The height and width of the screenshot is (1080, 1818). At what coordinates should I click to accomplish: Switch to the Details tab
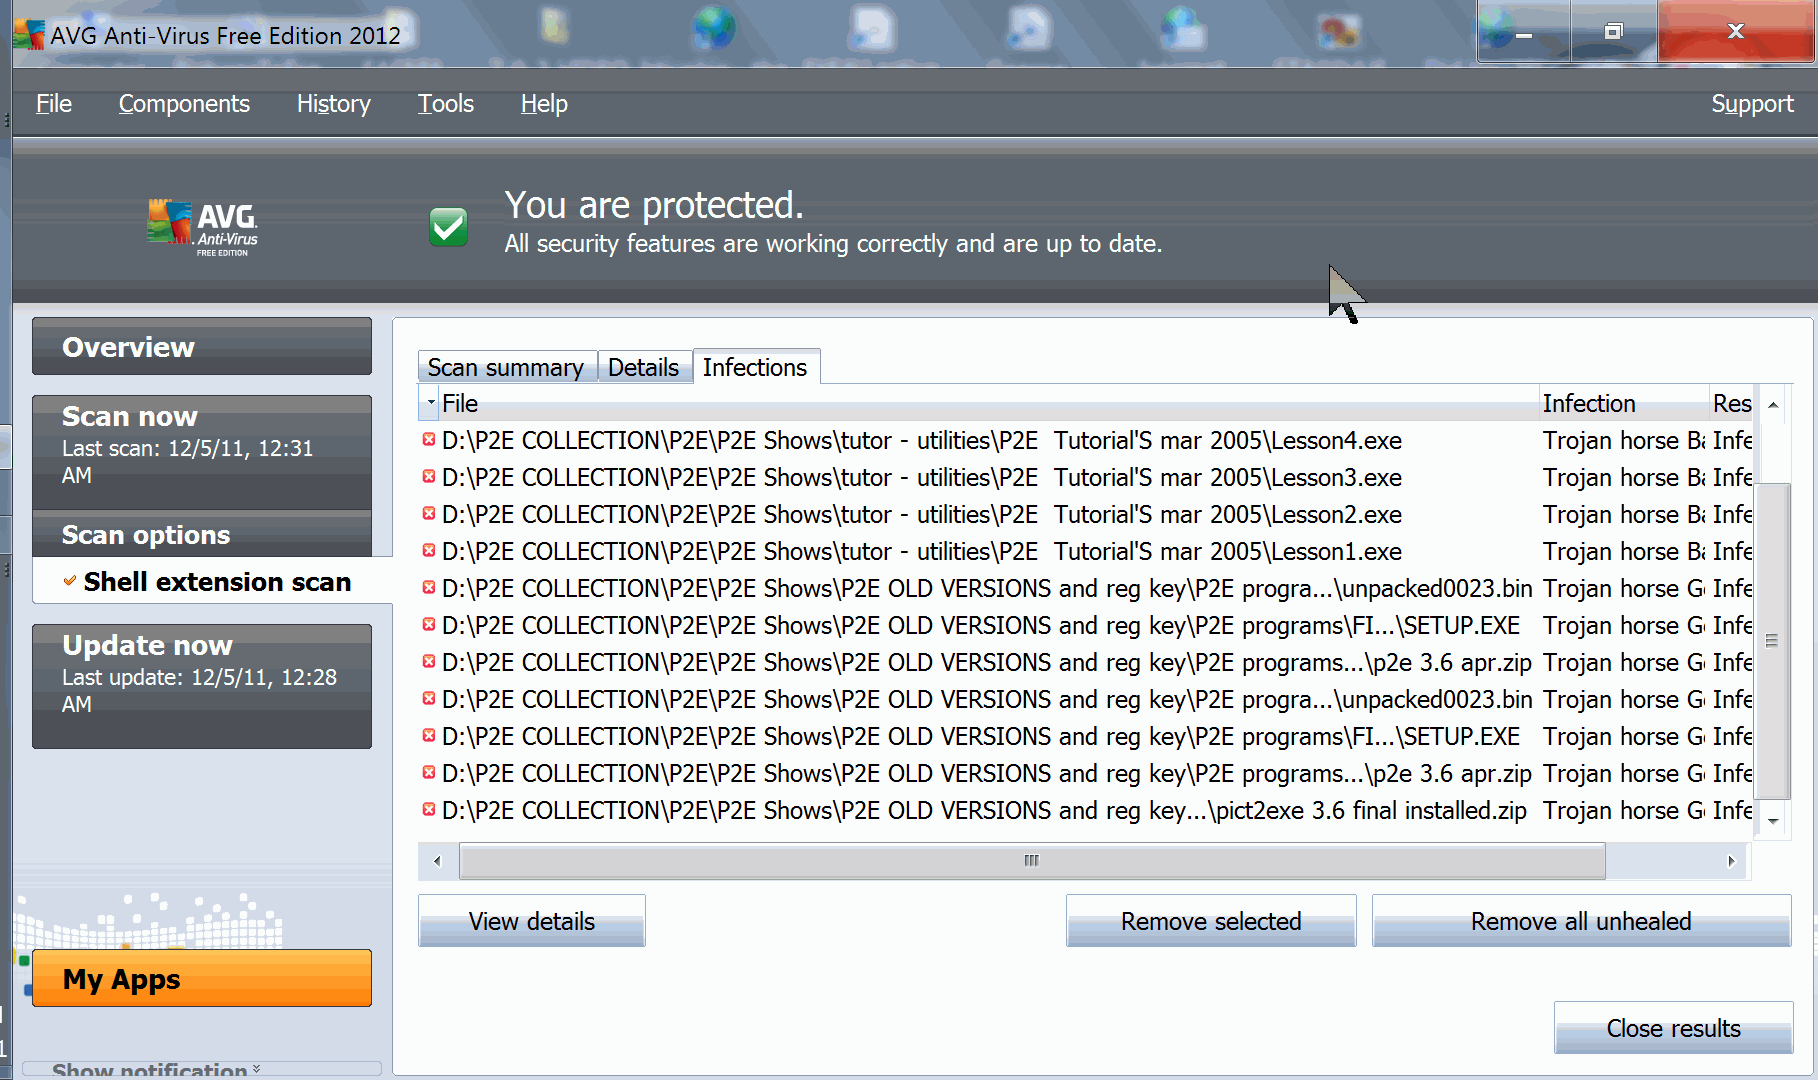pos(643,368)
